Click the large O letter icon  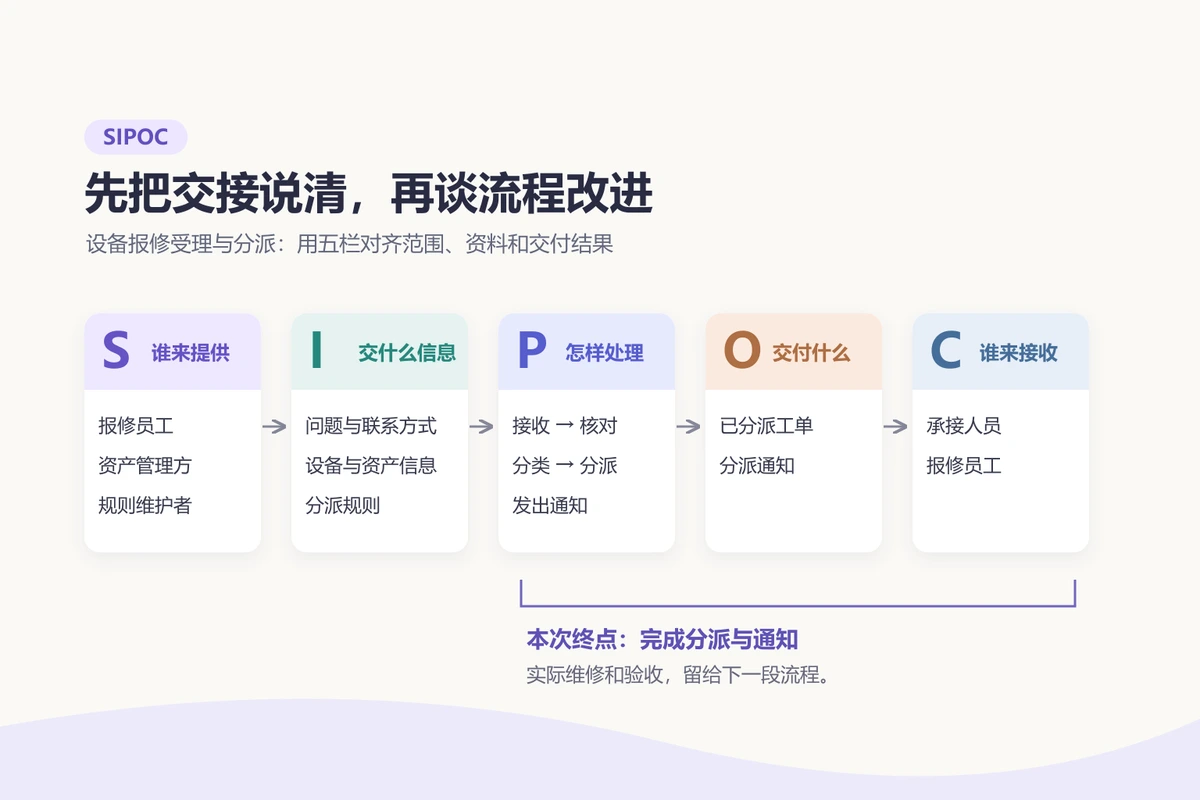click(741, 351)
